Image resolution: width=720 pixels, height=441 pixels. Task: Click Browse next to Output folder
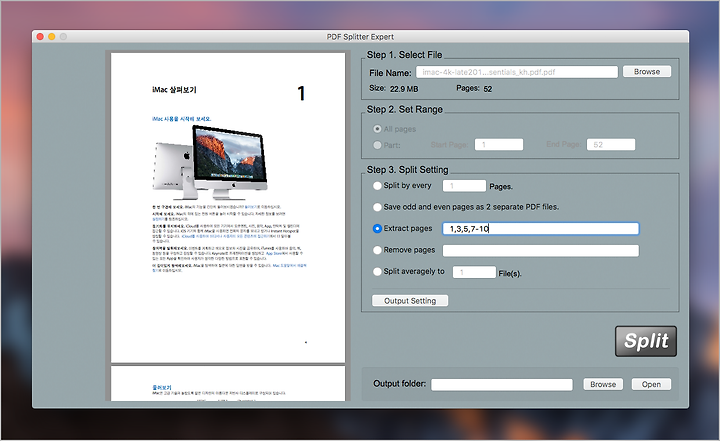603,384
